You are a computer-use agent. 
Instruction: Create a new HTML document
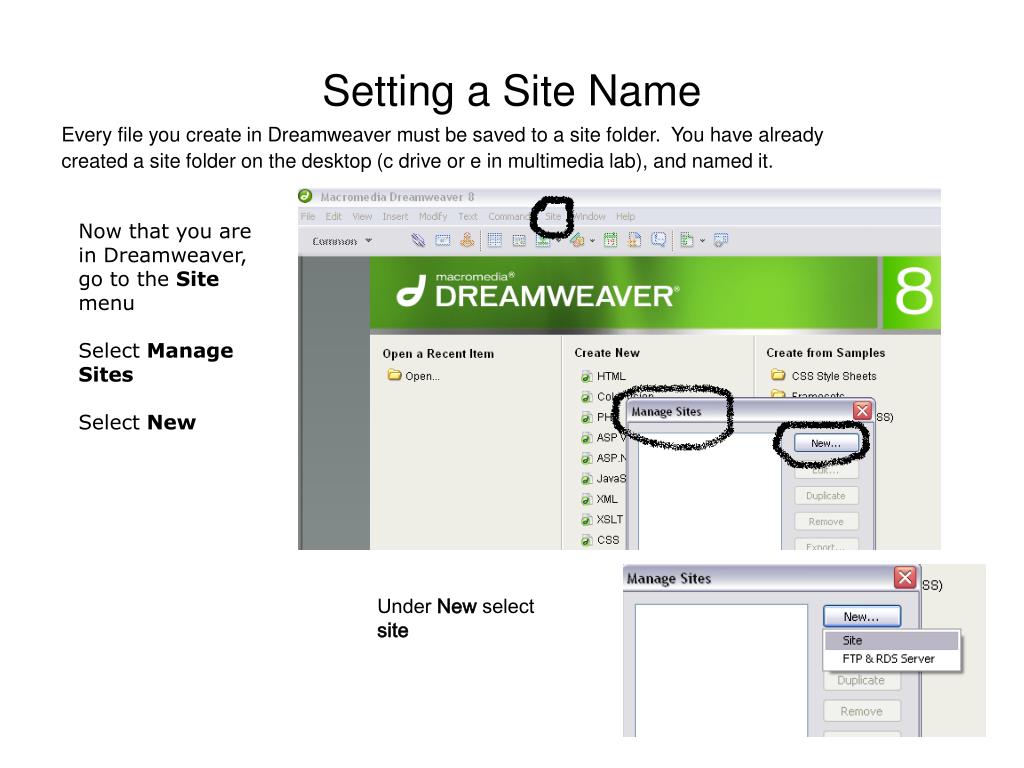611,376
